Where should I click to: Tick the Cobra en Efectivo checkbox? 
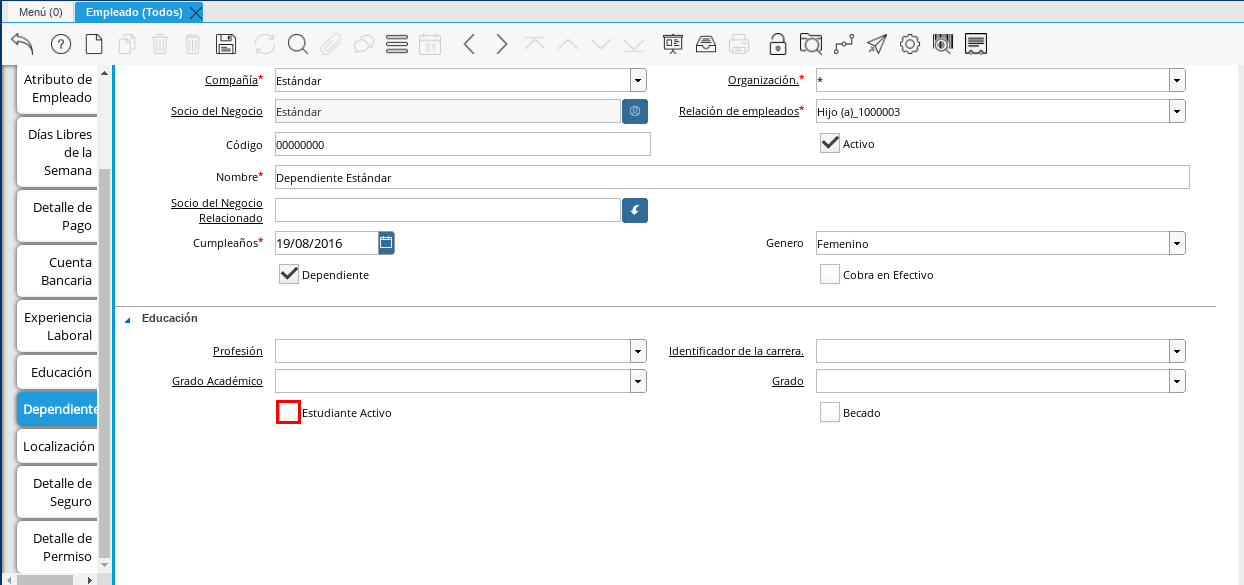829,274
